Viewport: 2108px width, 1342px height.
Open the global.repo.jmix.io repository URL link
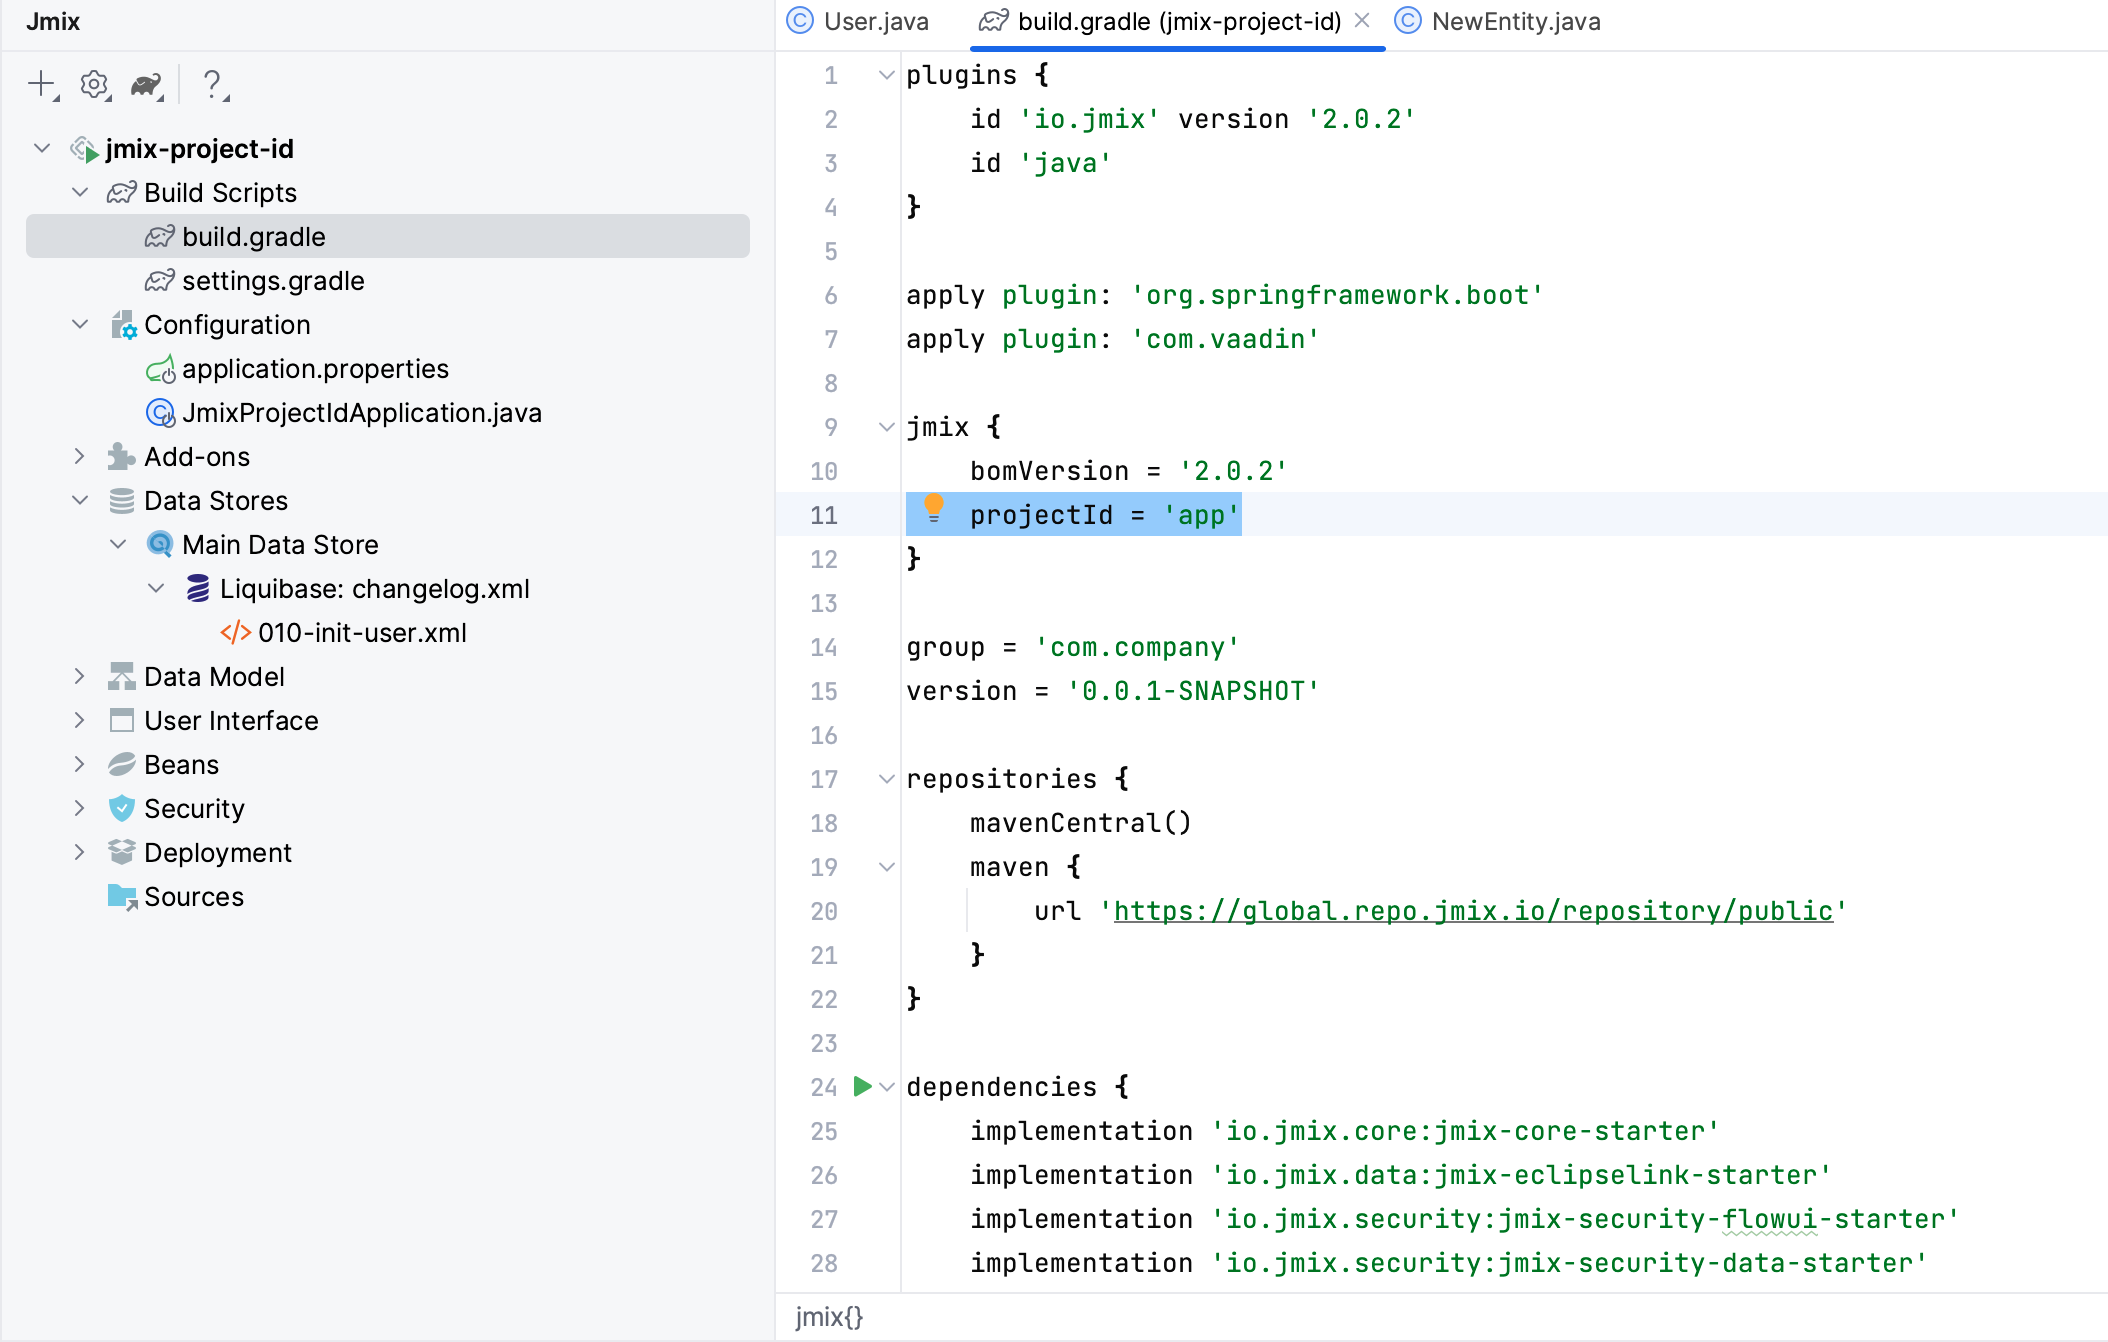1473,911
